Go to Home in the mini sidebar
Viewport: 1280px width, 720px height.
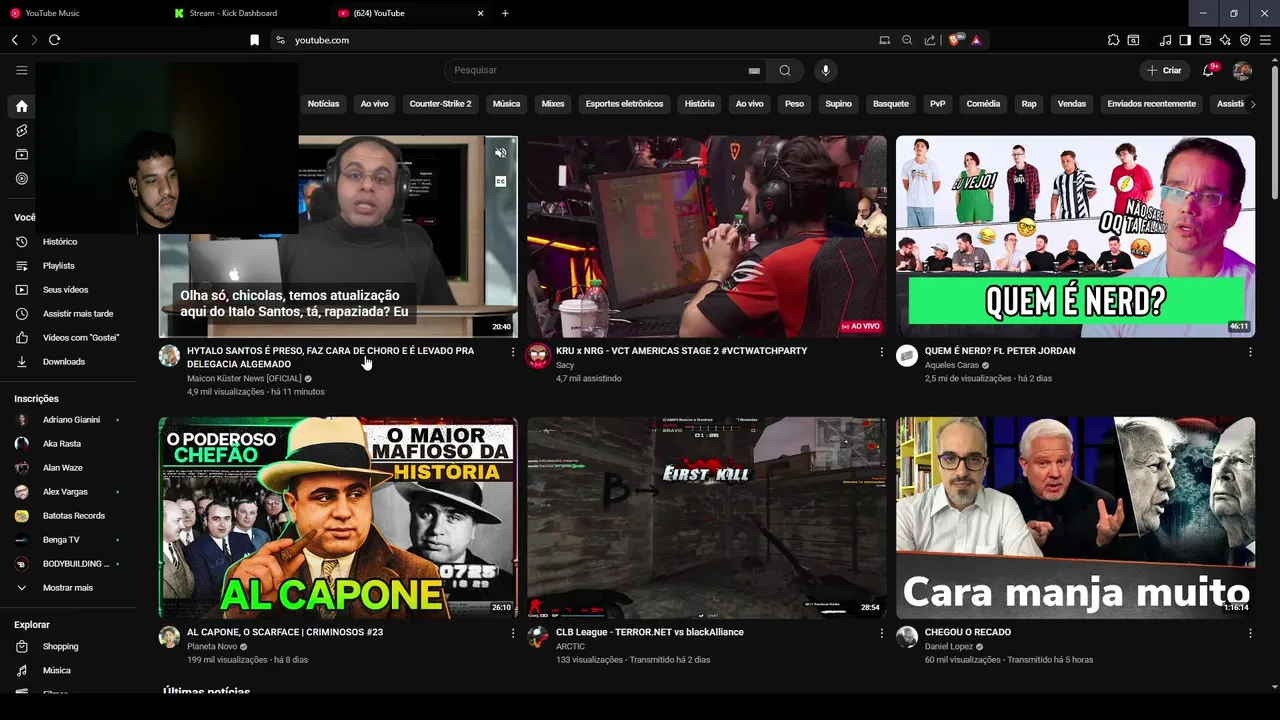click(21, 106)
